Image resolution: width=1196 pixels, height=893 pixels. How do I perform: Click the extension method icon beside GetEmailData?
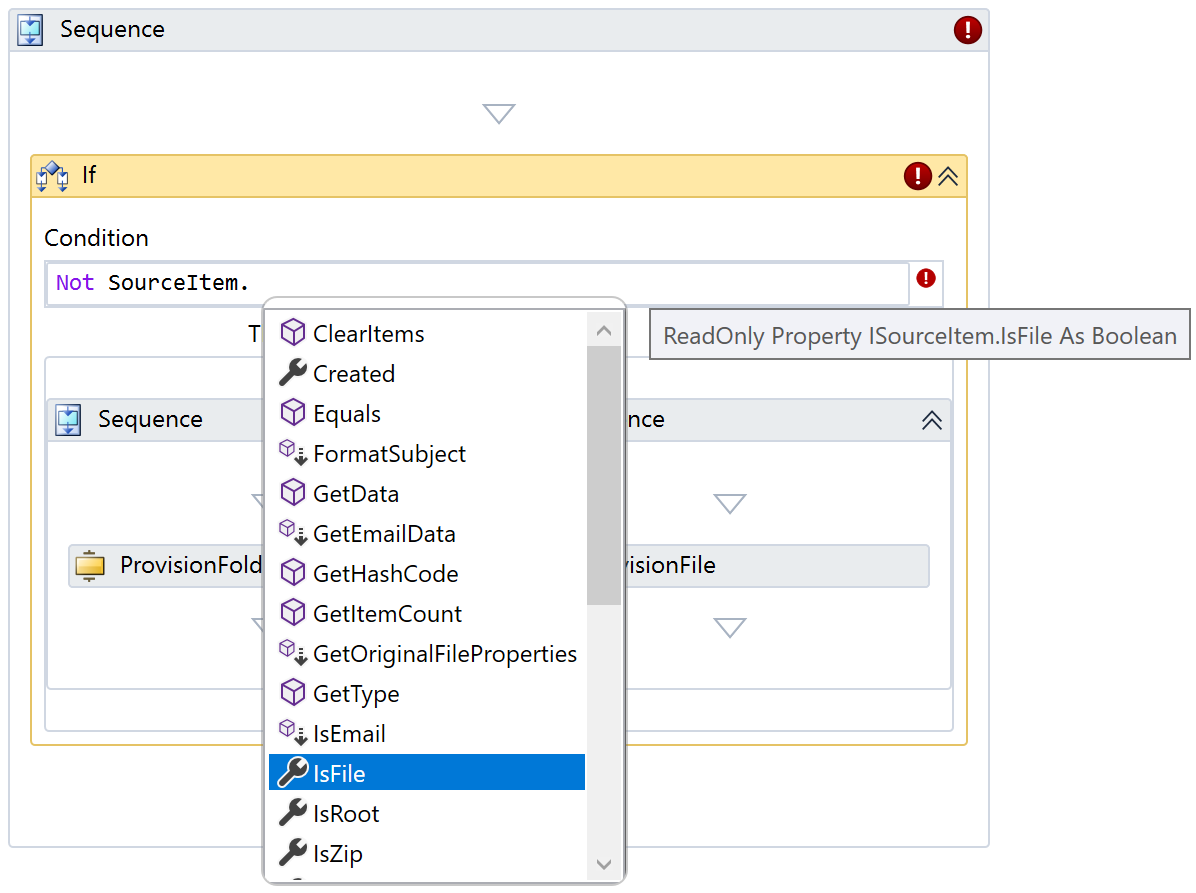[293, 533]
